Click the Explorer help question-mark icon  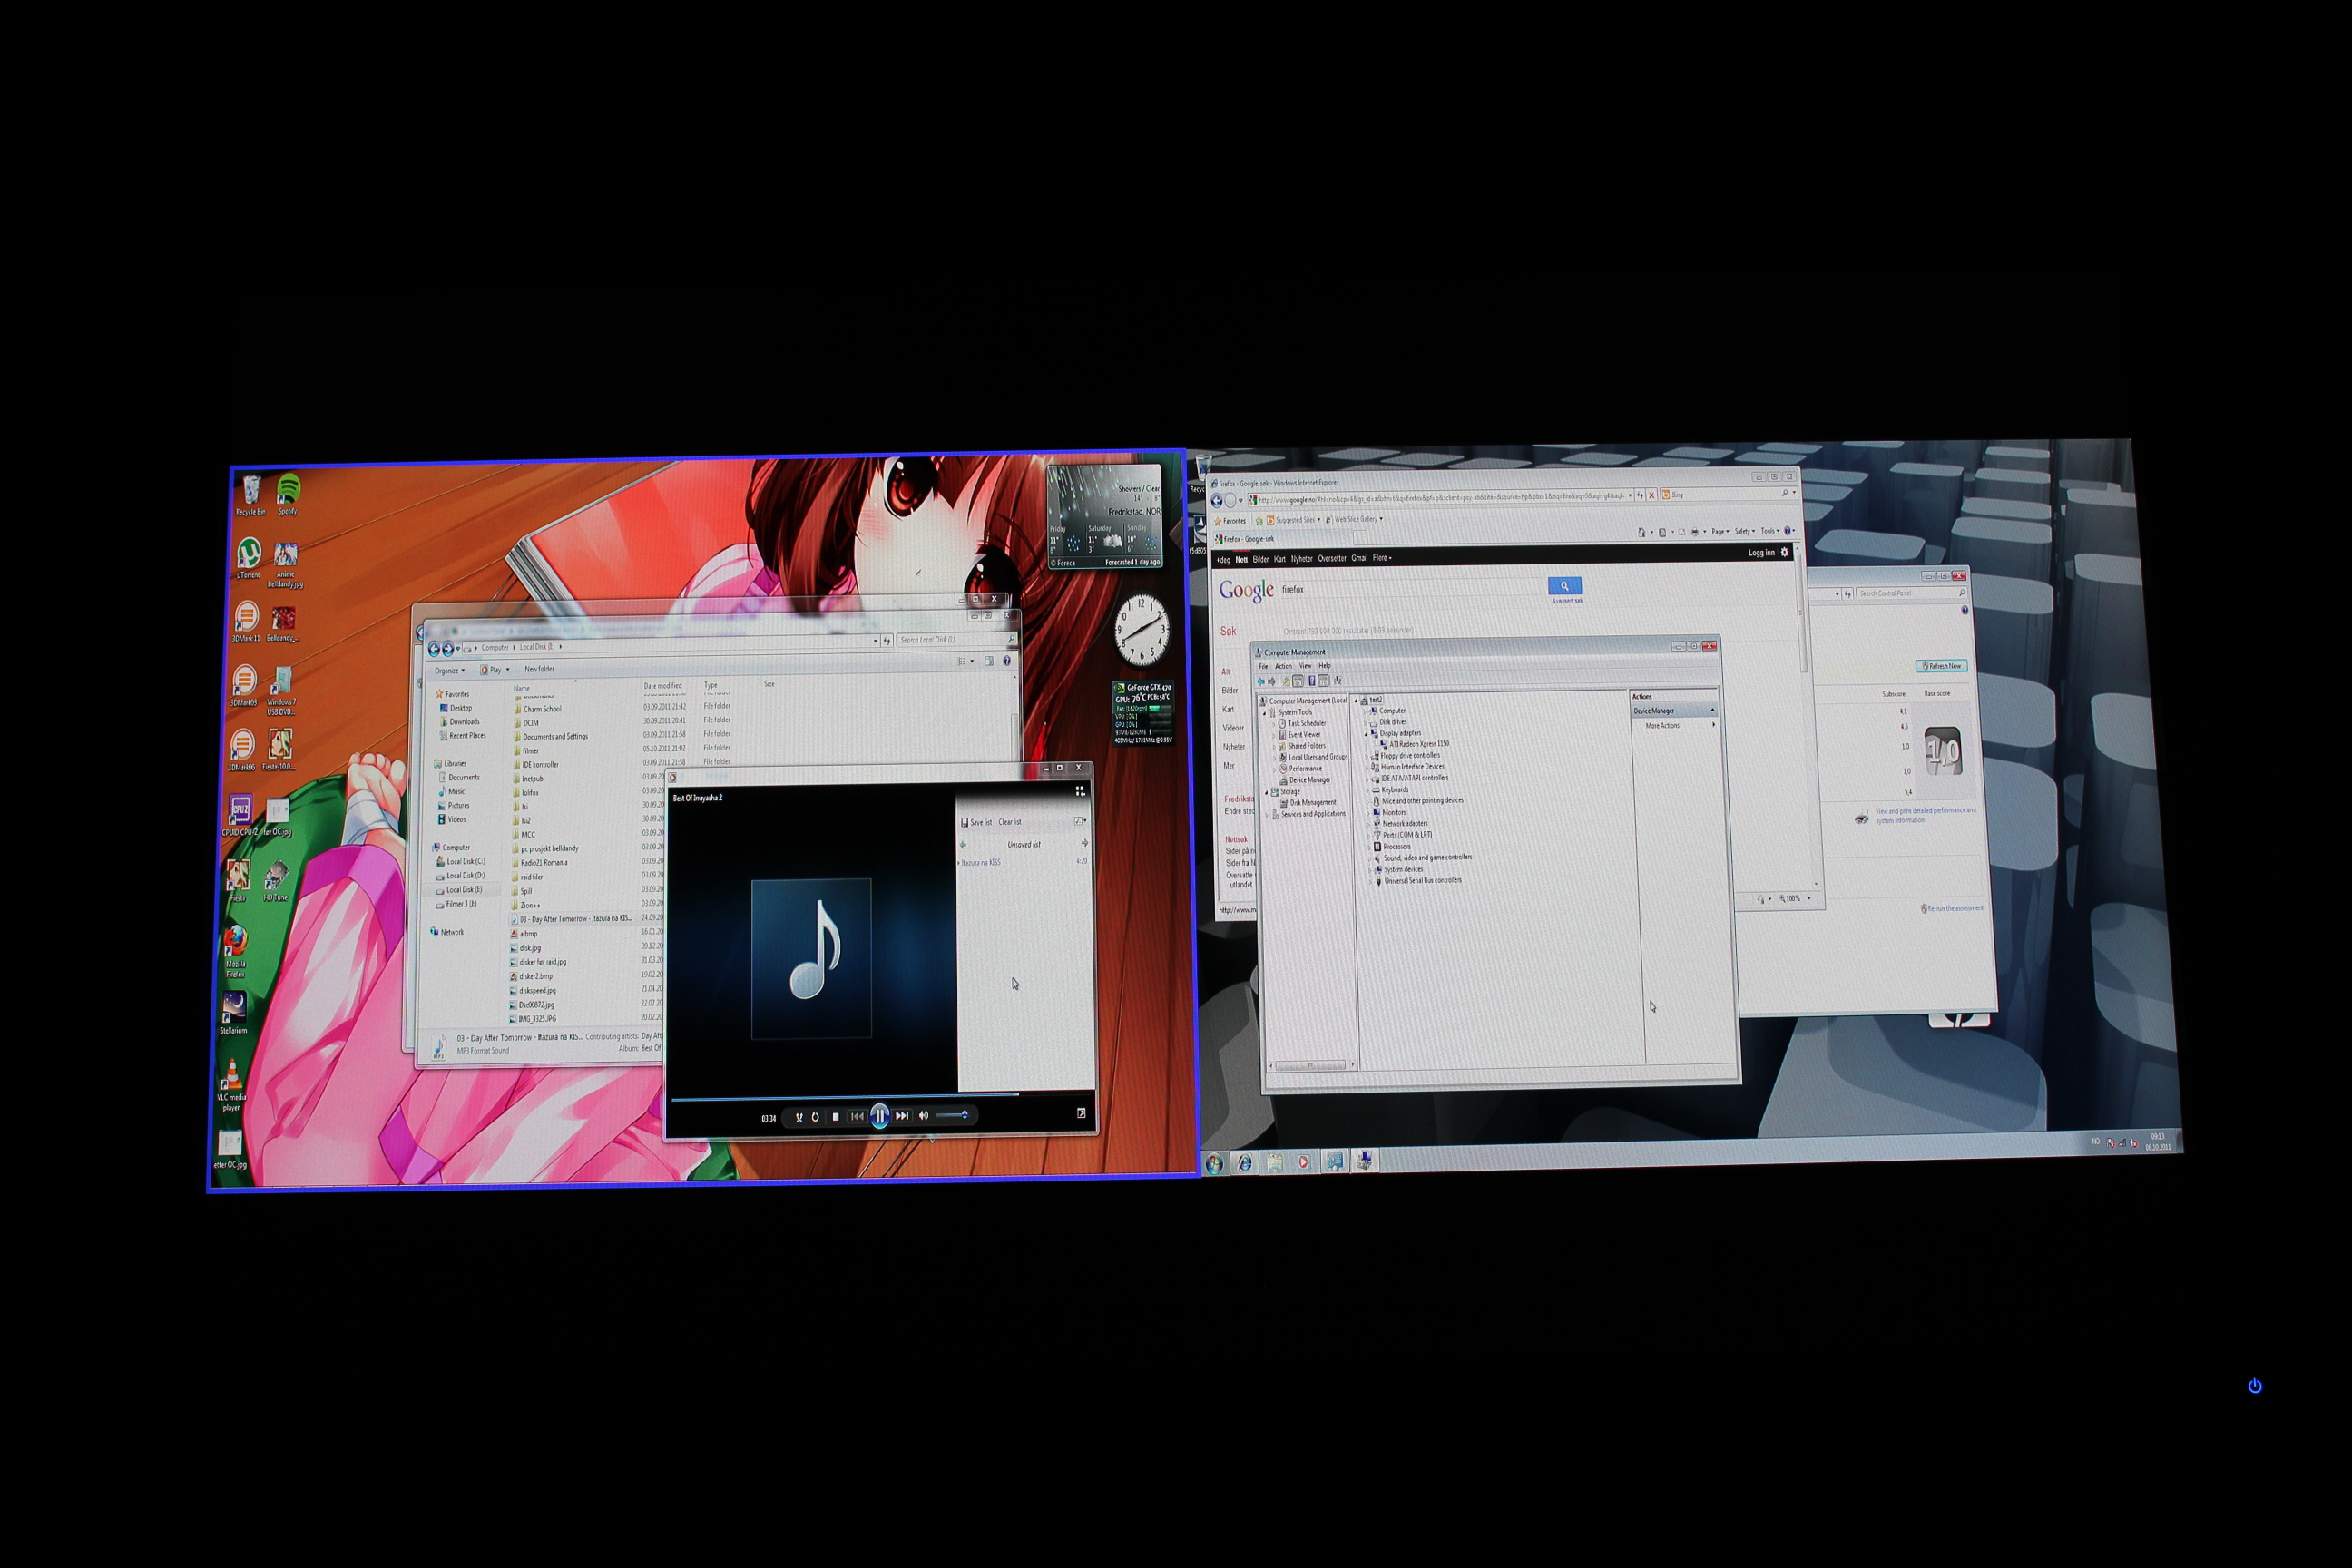pyautogui.click(x=1007, y=661)
